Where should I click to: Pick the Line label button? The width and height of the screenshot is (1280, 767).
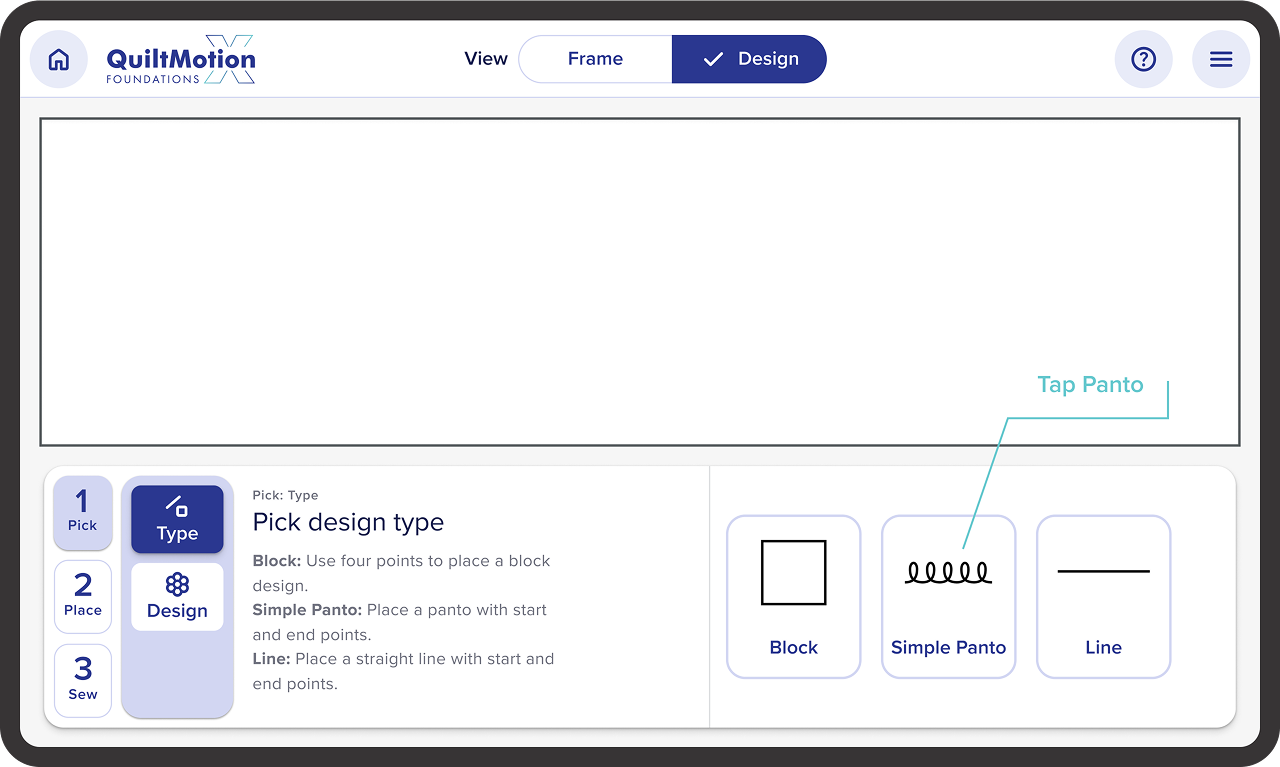click(x=1103, y=647)
